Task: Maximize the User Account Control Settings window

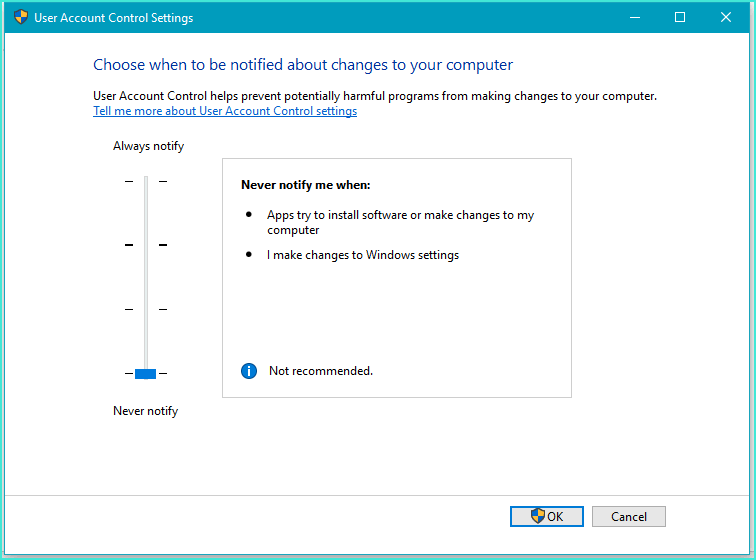Action: click(x=680, y=17)
